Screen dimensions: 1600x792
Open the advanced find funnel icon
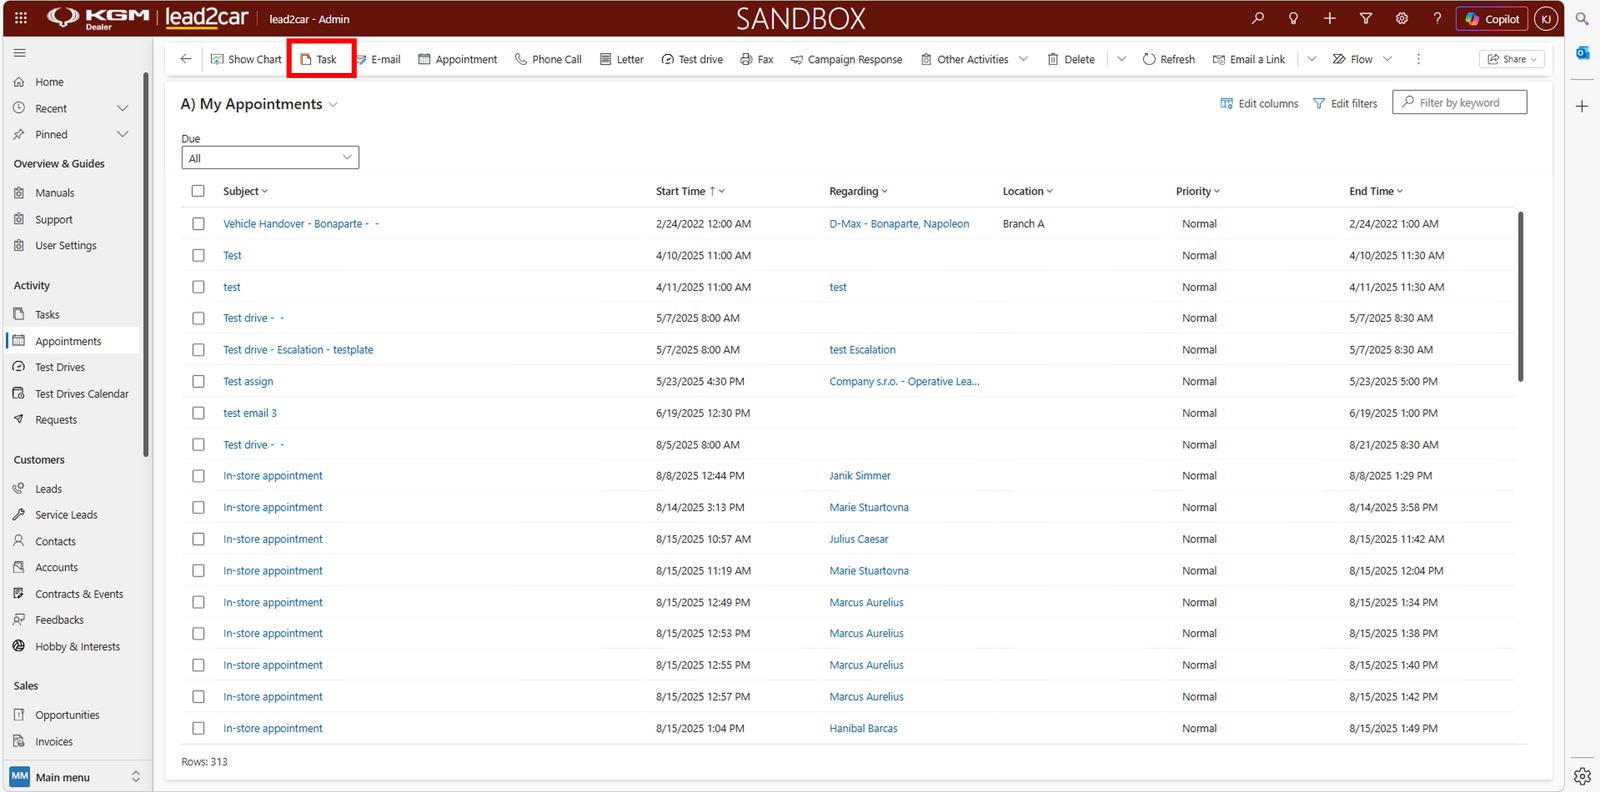[1365, 18]
